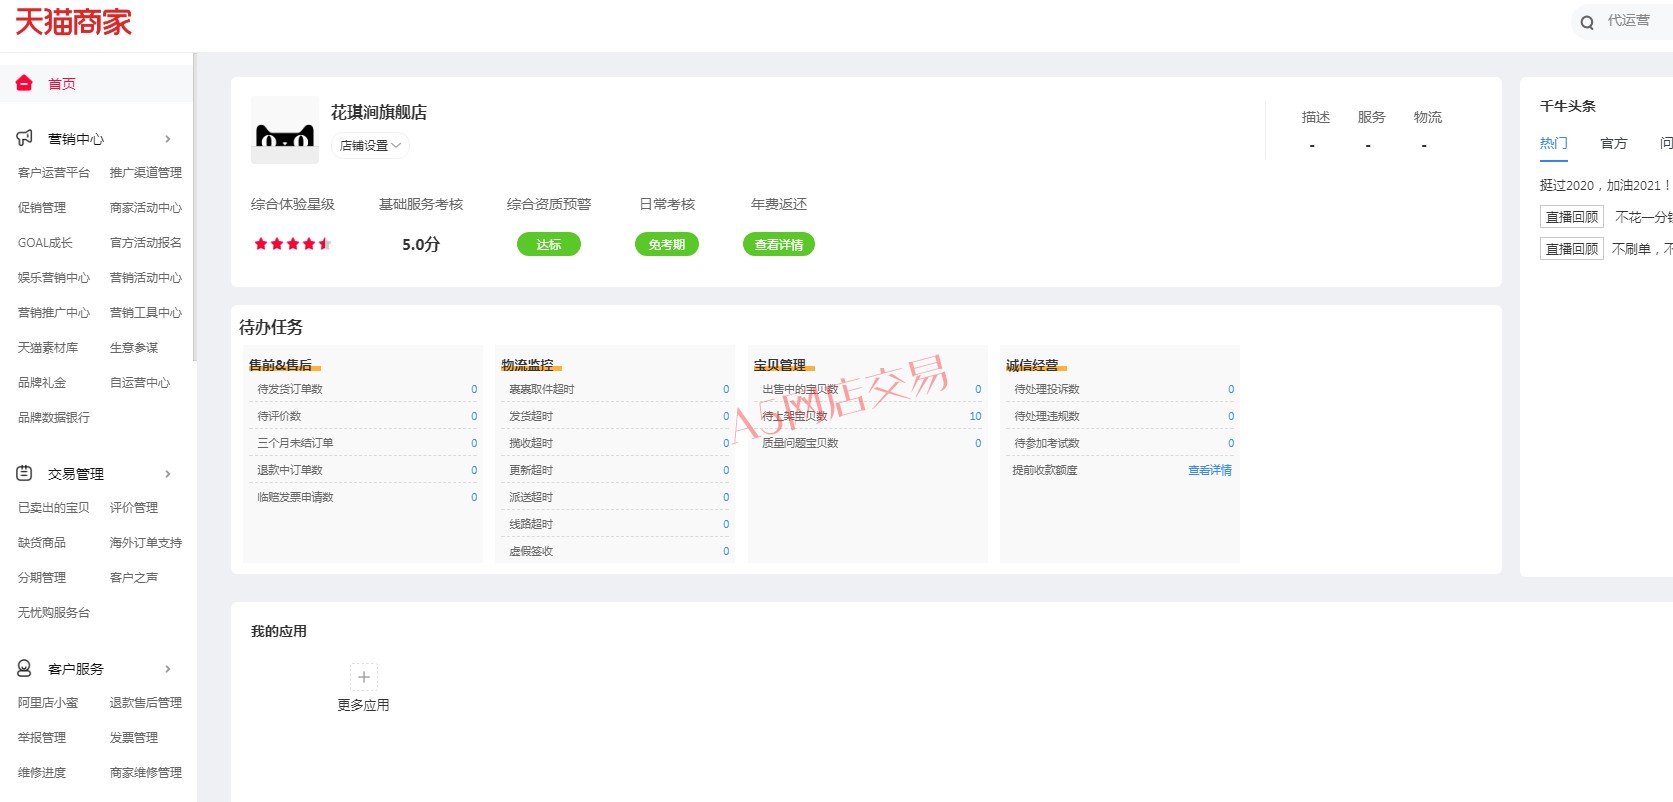Click the 营销中心 megaphone icon

(24, 138)
